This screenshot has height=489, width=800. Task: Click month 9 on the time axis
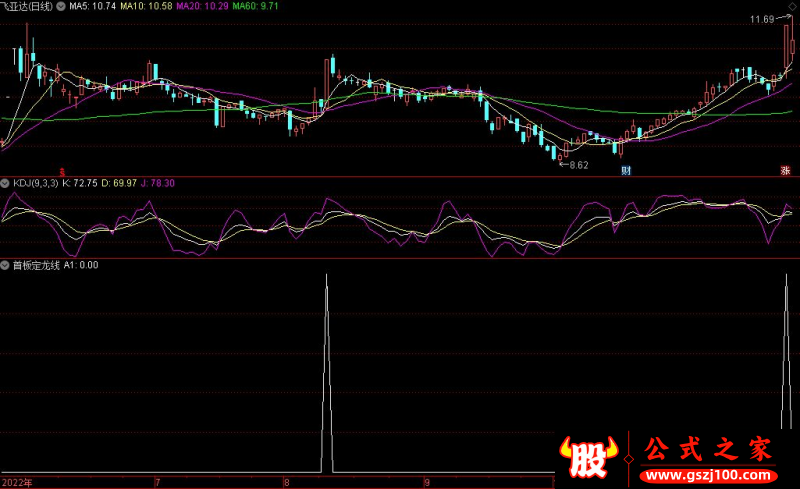(x=426, y=481)
